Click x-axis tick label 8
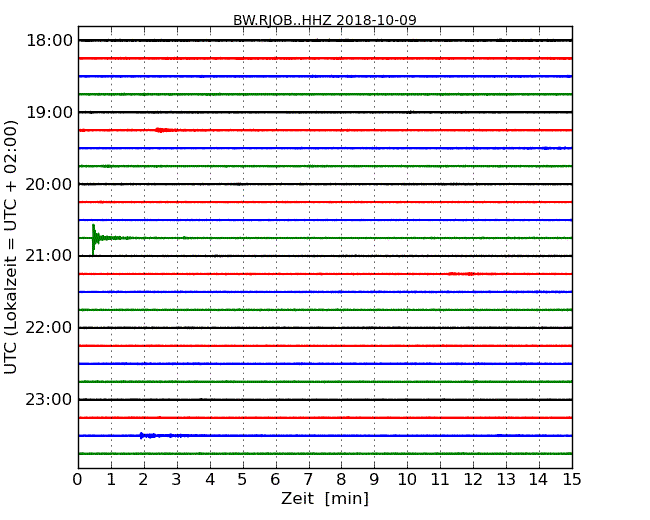This screenshot has width=650, height=520. pyautogui.click(x=341, y=479)
